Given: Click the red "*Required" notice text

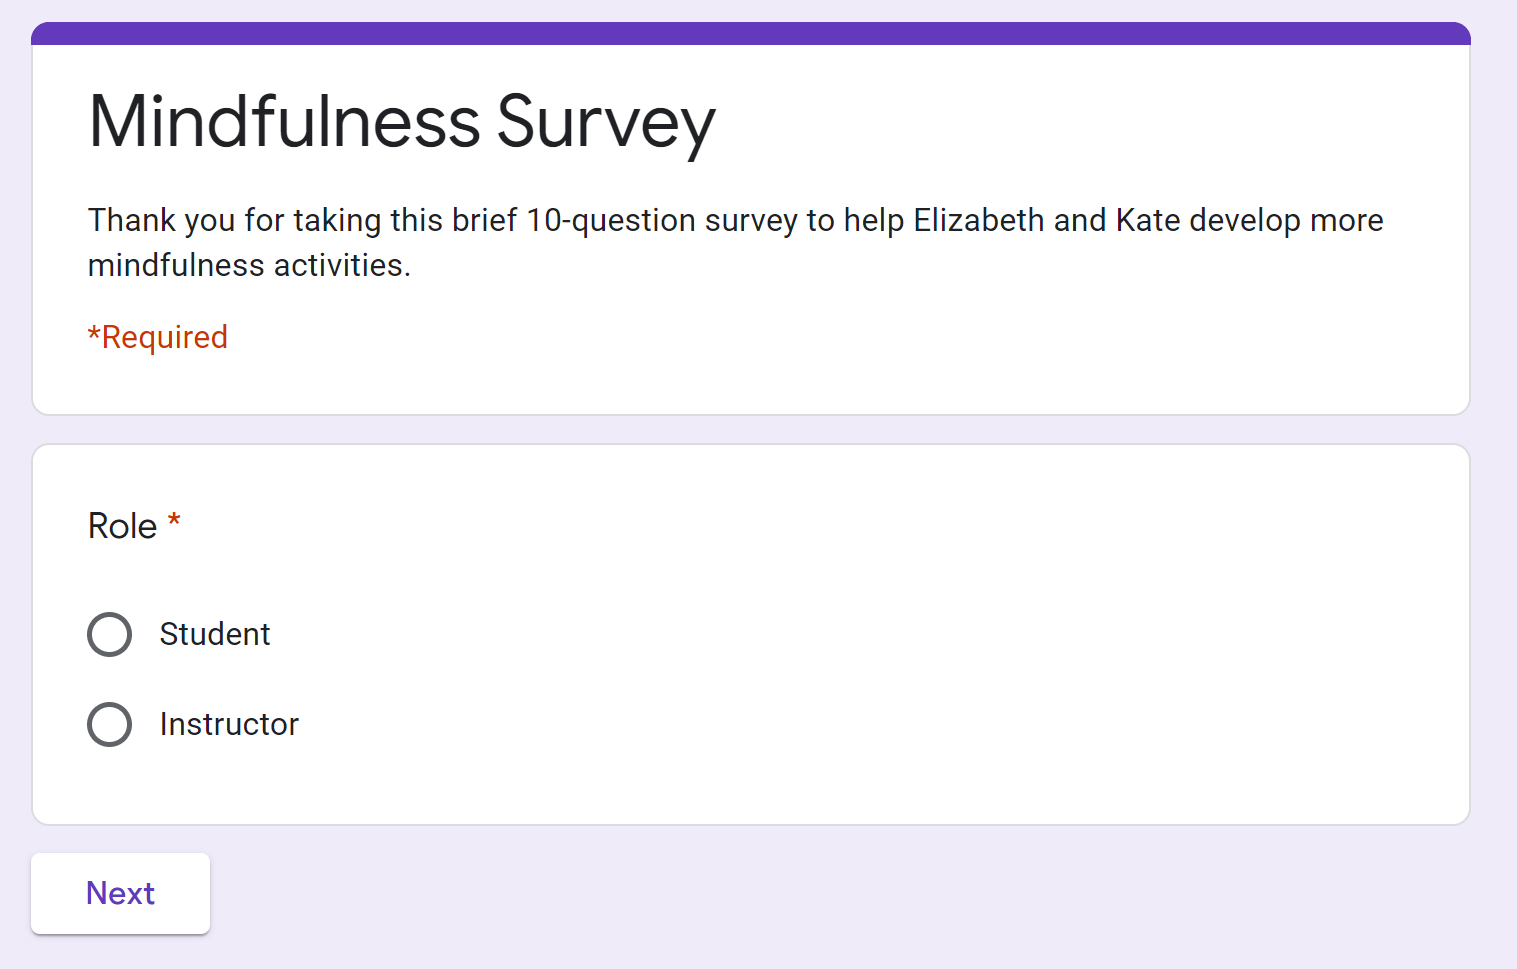Looking at the screenshot, I should pos(158,337).
